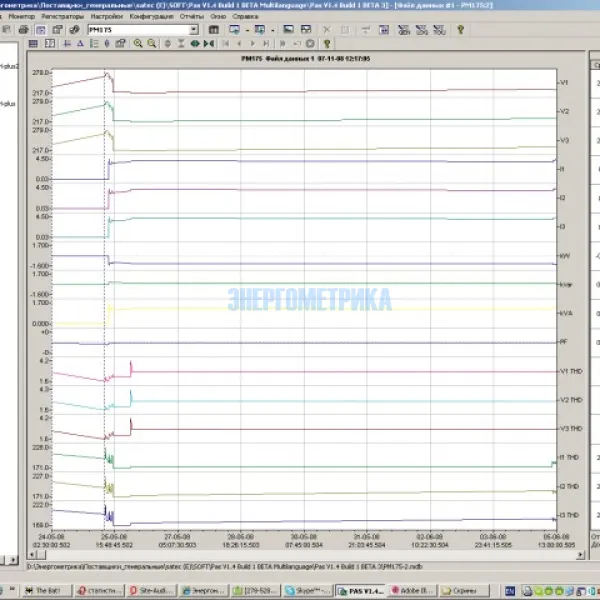Viewport: 600px width, 600px height.
Task: Click the kW trace label
Action: click(564, 256)
